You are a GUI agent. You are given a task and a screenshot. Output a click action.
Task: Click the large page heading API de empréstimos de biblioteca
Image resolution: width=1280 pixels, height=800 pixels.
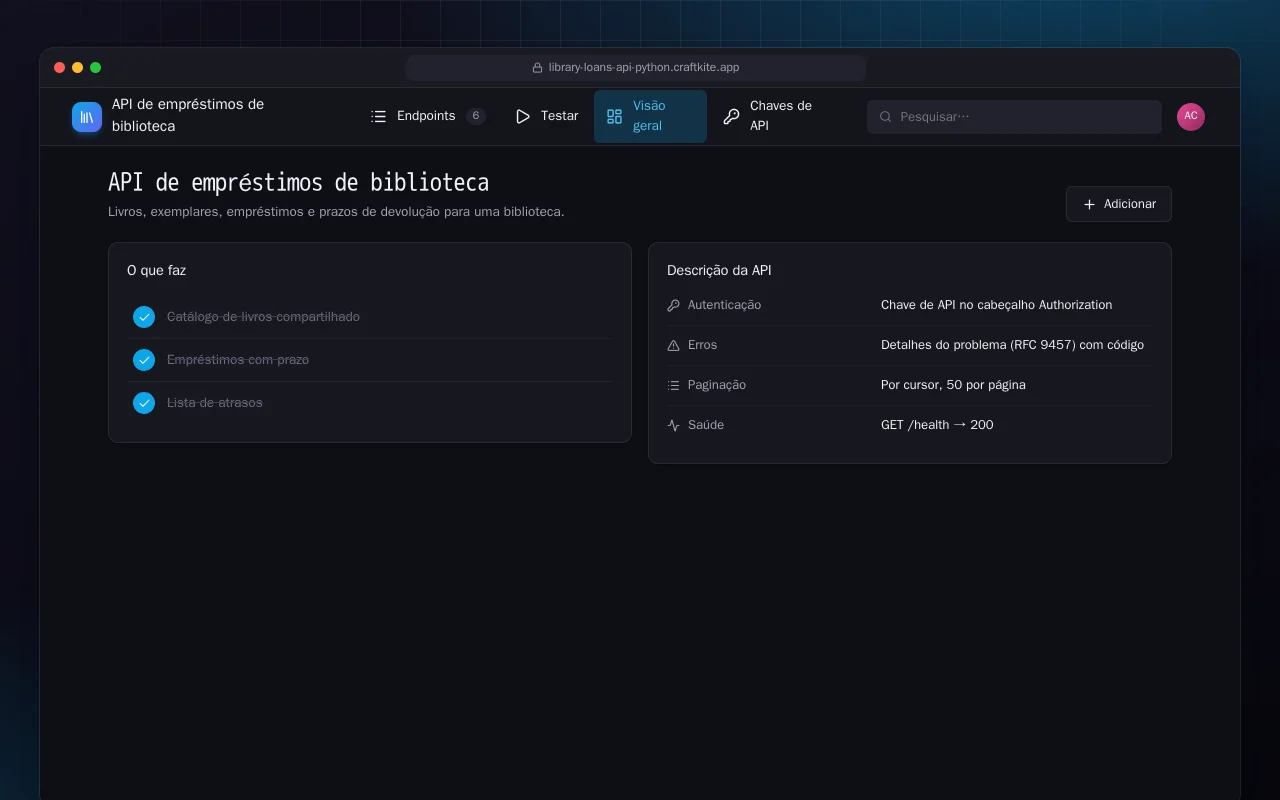point(298,183)
